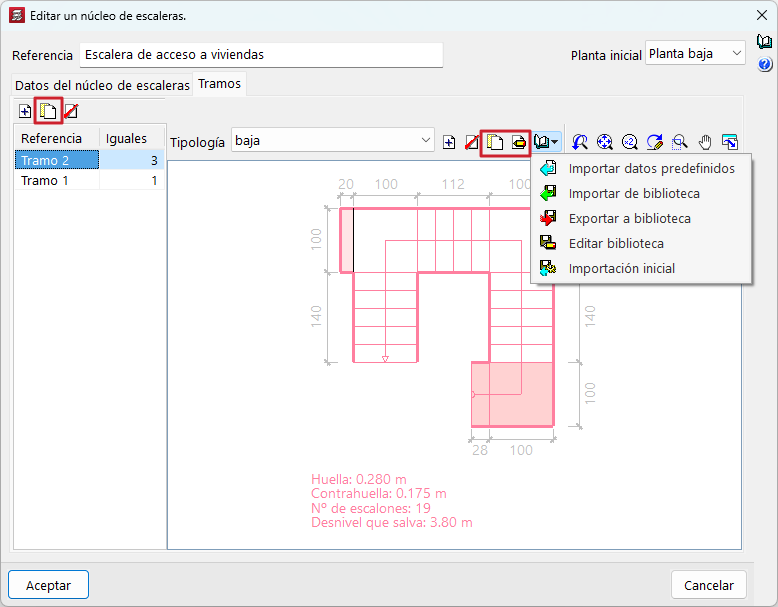Click the Iguales value 3 cell

click(132, 160)
